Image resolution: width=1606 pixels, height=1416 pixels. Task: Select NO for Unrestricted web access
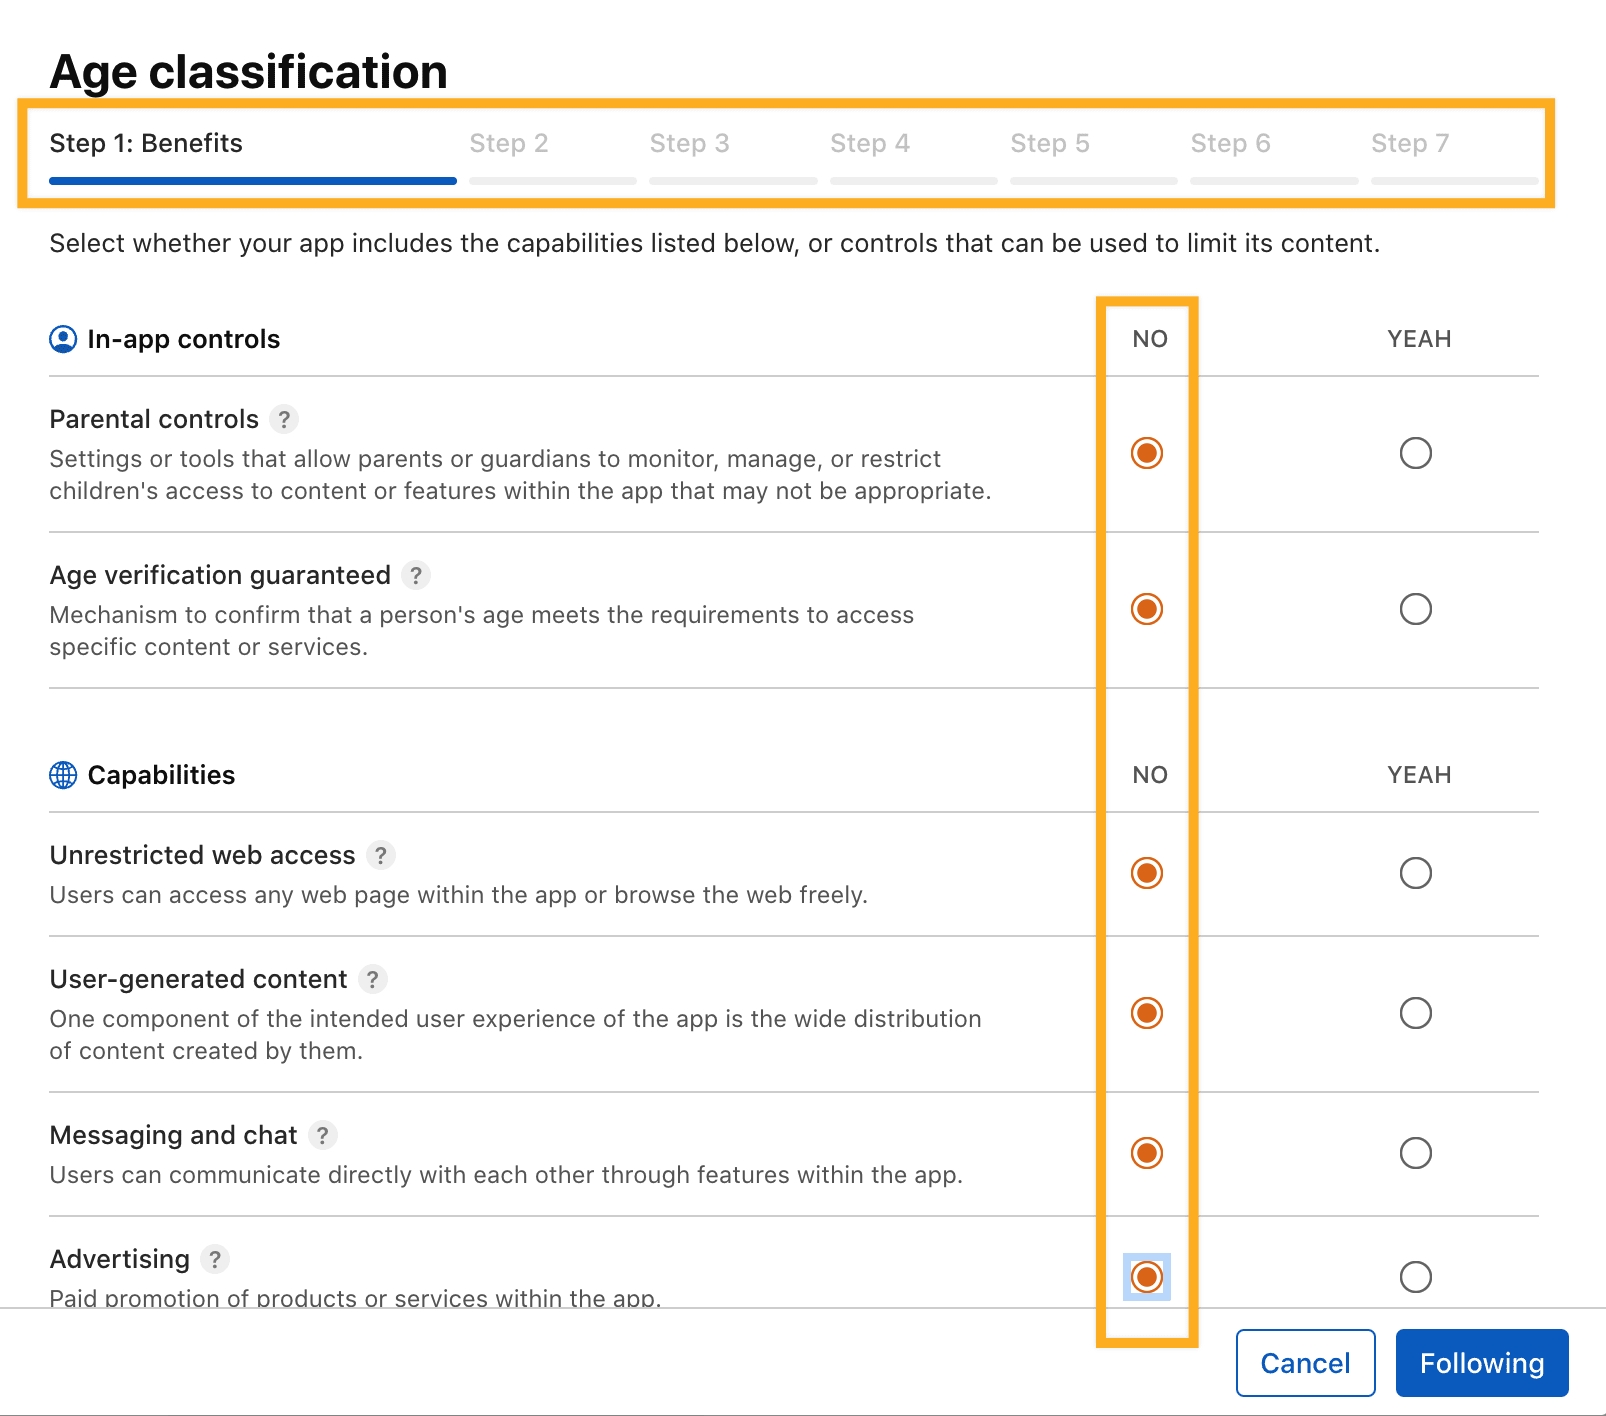(x=1147, y=873)
